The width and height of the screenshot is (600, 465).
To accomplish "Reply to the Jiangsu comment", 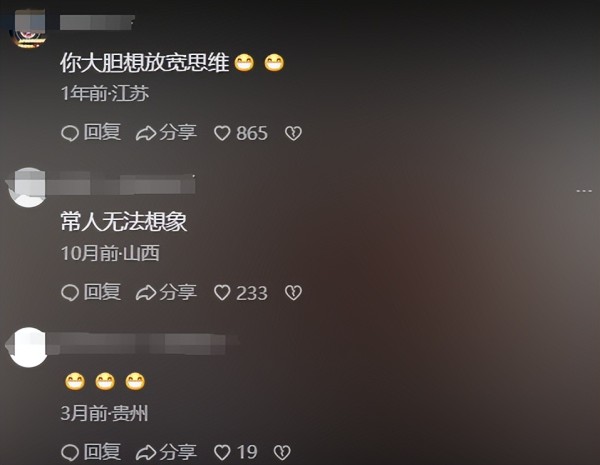I will (91, 132).
